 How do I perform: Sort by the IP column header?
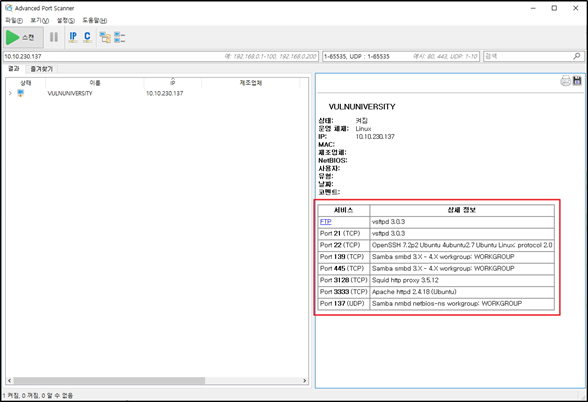[173, 83]
